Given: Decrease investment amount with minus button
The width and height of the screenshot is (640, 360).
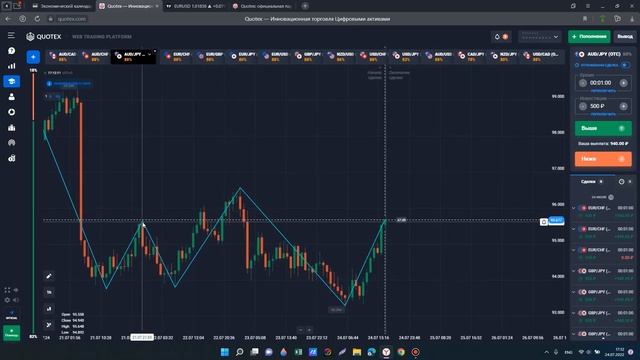Looking at the screenshot, I should pyautogui.click(x=582, y=107).
